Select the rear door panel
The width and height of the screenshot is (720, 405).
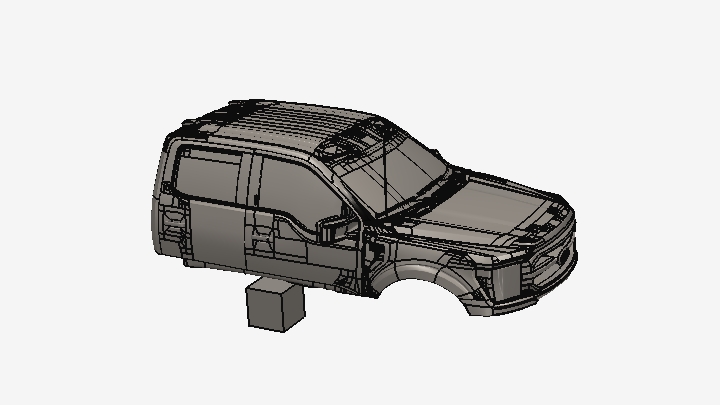tap(215, 230)
